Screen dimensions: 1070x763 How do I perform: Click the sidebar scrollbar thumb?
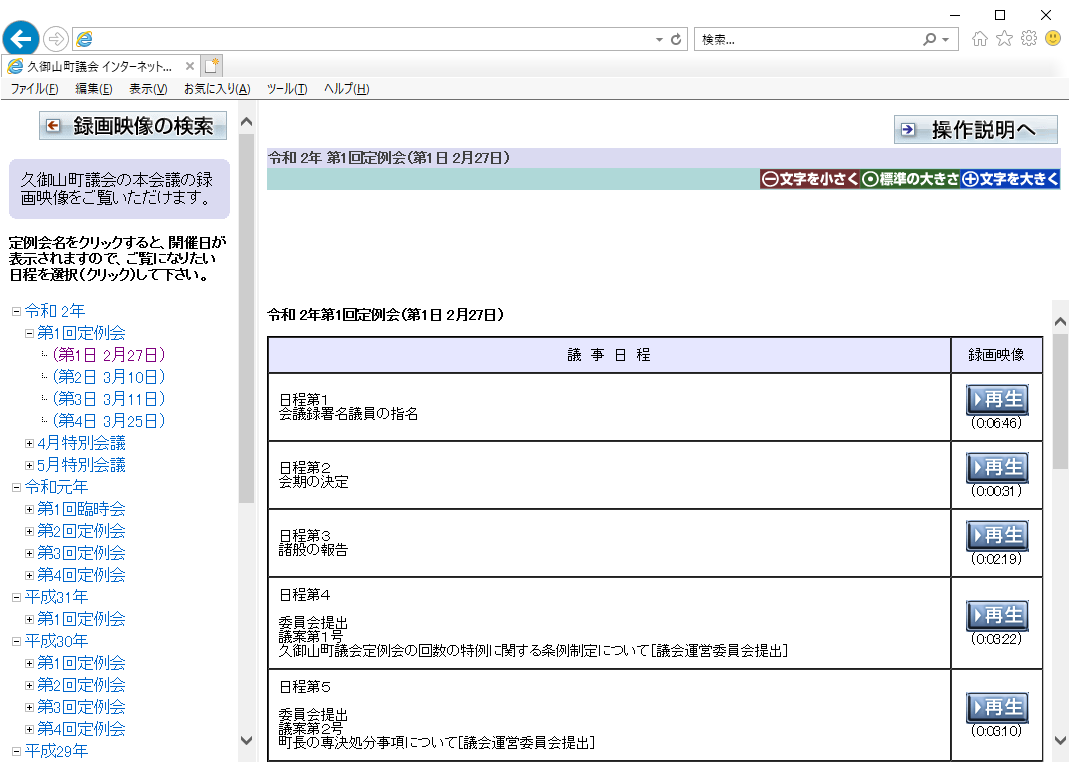246,318
